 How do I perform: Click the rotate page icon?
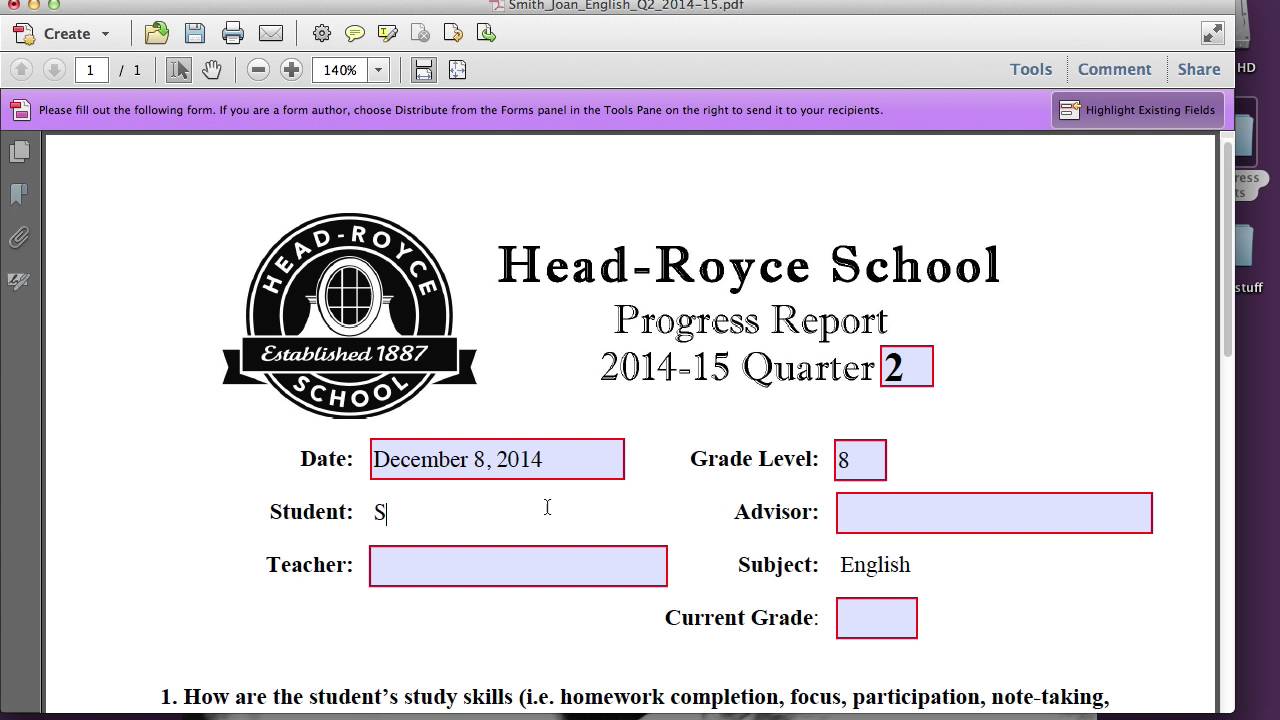[x=453, y=34]
